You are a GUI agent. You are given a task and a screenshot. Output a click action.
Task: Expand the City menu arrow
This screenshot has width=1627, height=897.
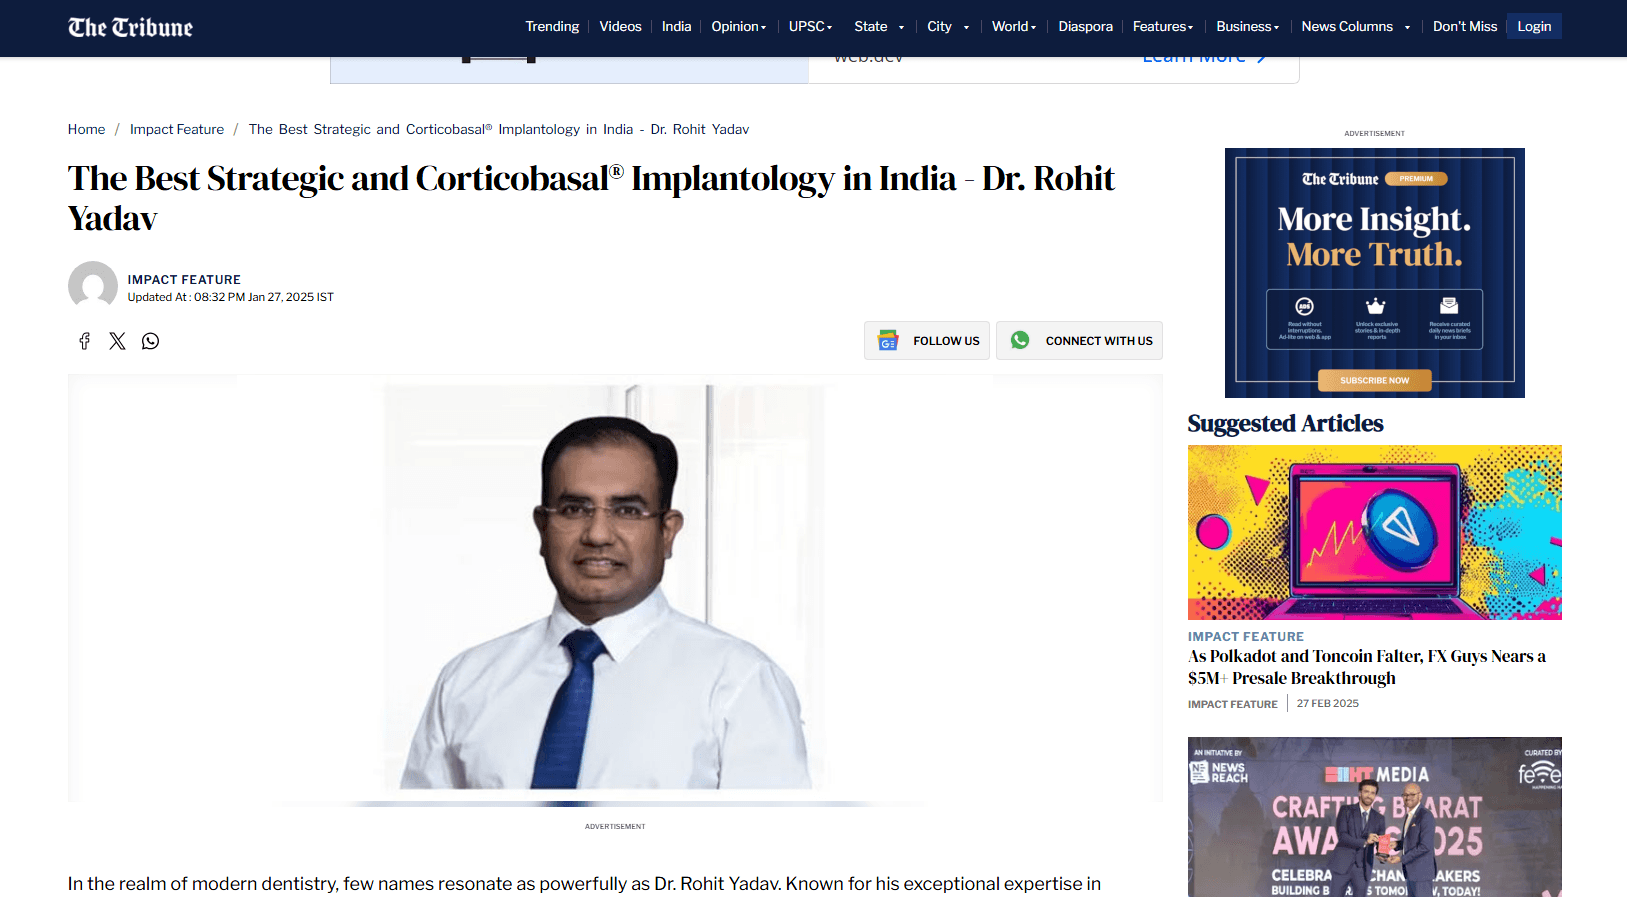[966, 28]
